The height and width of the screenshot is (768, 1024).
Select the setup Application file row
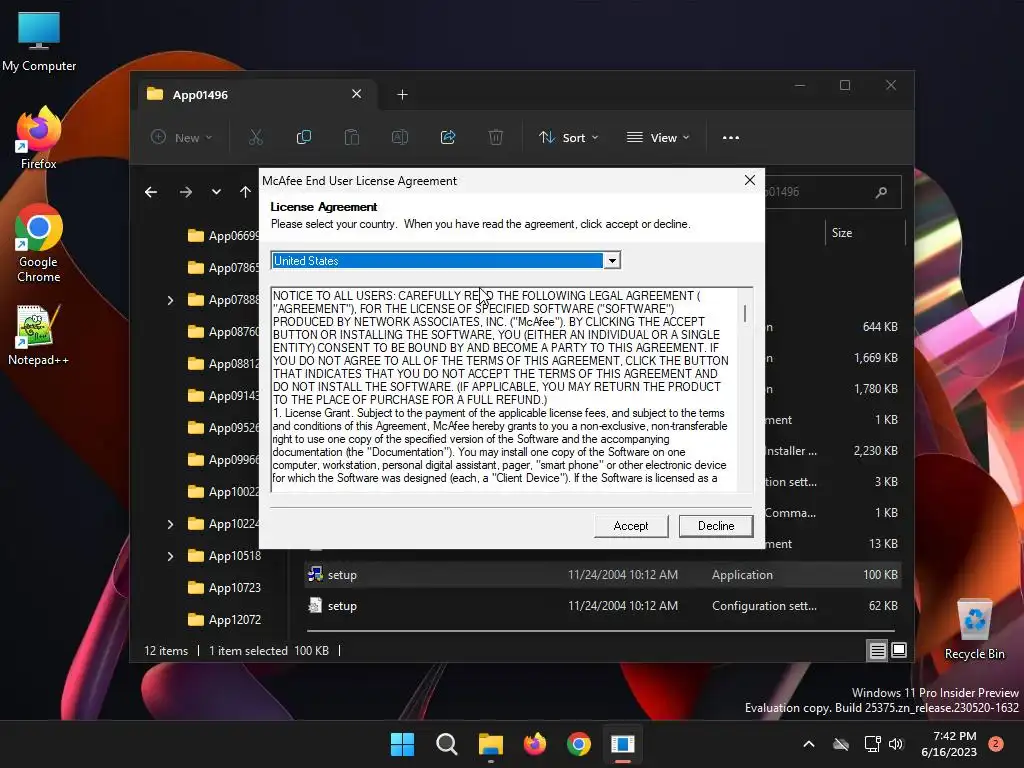603,575
